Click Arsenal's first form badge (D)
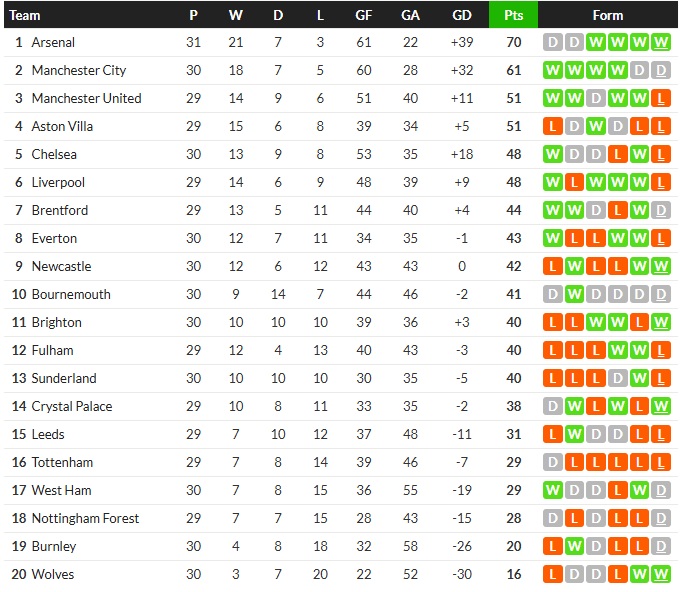The image size is (682, 592). 552,42
